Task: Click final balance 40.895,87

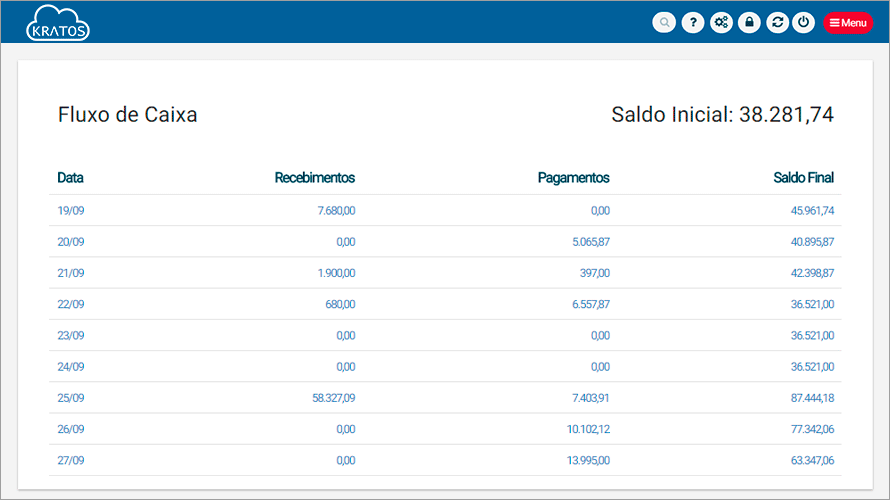Action: pyautogui.click(x=813, y=242)
